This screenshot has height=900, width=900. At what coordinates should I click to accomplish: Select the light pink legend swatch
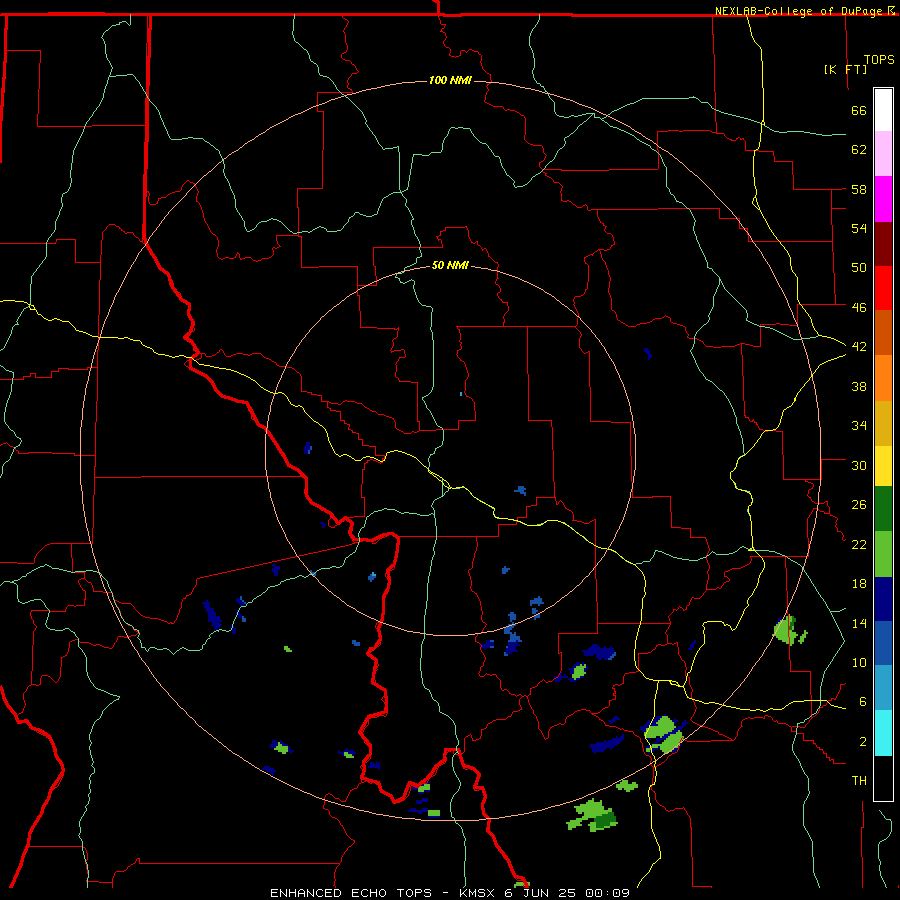pyautogui.click(x=883, y=153)
